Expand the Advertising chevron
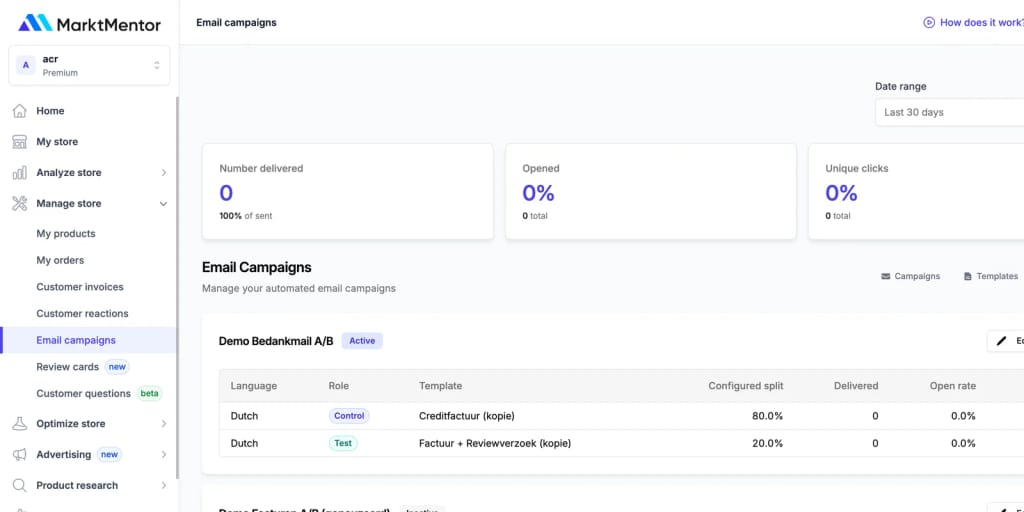This screenshot has width=1024, height=512. 163,455
